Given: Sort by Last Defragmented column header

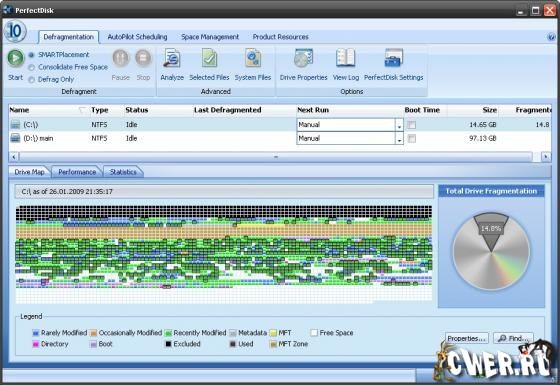Looking at the screenshot, I should (228, 110).
